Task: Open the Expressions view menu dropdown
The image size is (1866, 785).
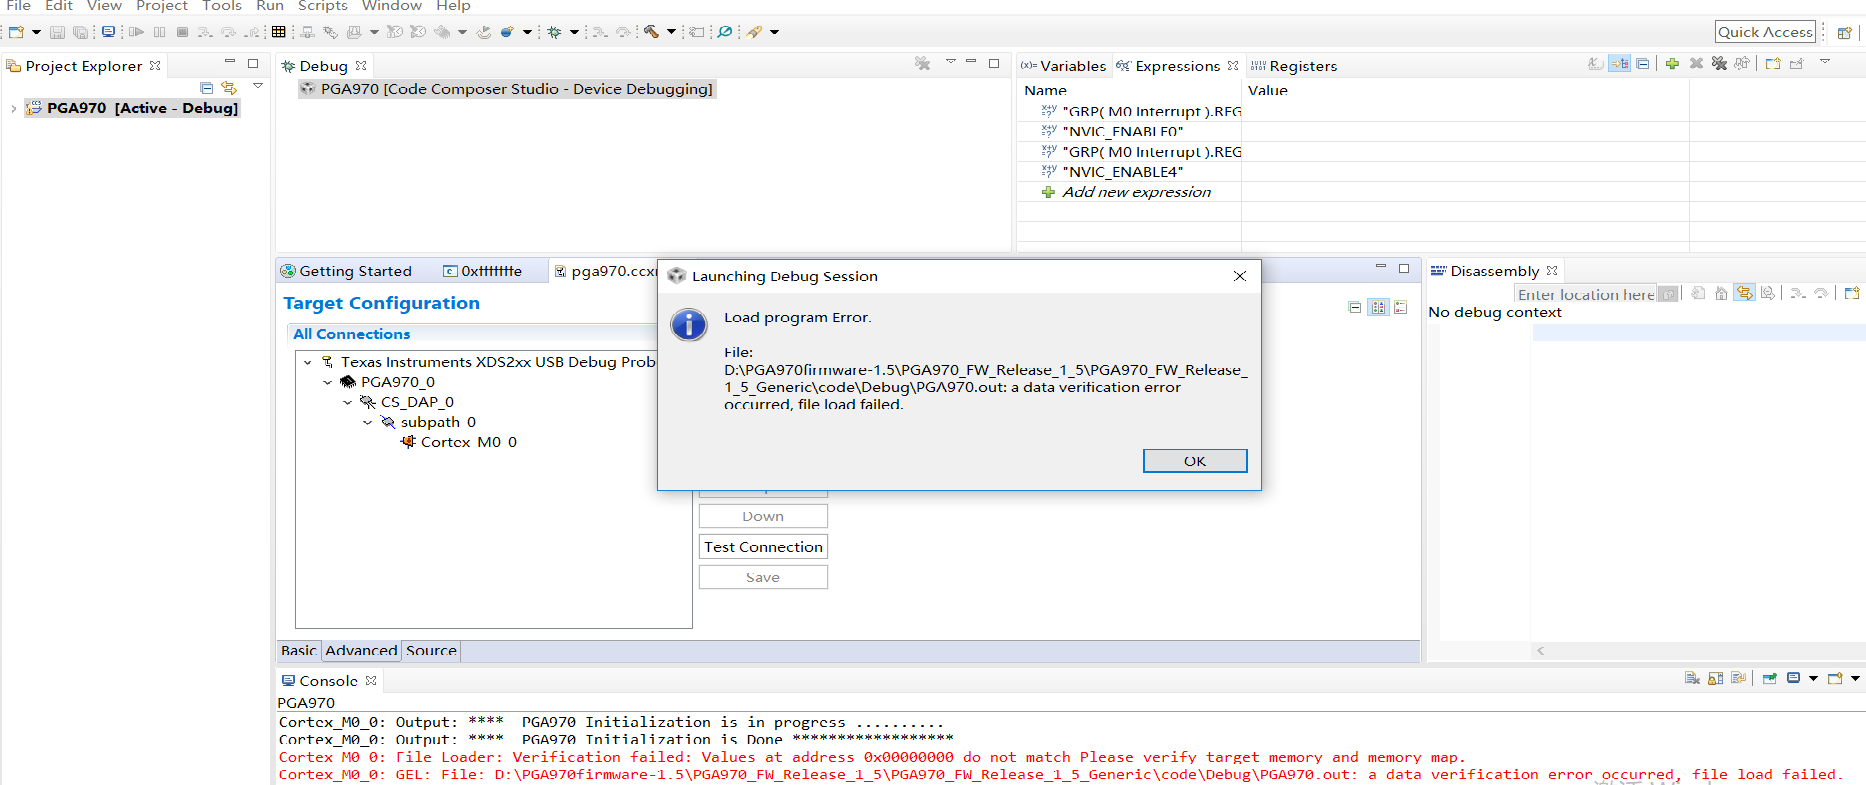Action: point(1824,62)
